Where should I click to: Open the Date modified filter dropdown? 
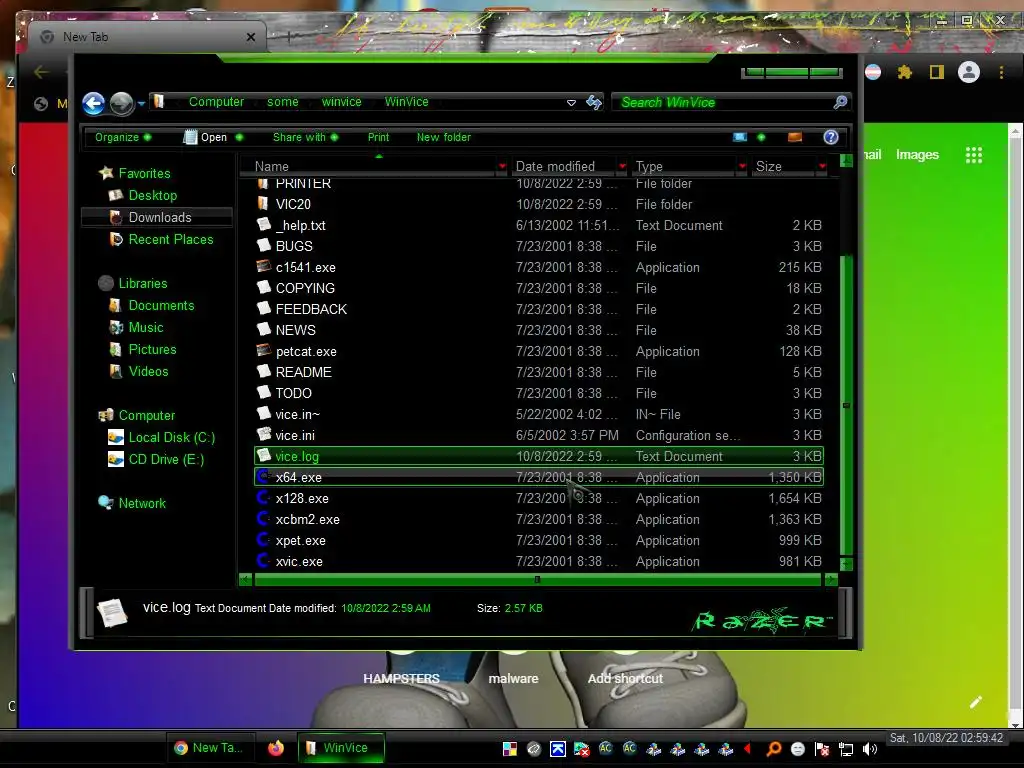[x=622, y=167]
